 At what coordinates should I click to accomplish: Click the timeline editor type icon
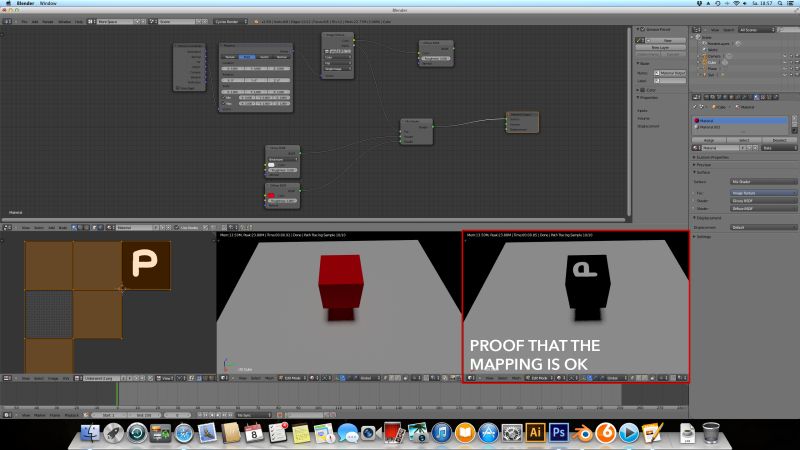coord(6,415)
